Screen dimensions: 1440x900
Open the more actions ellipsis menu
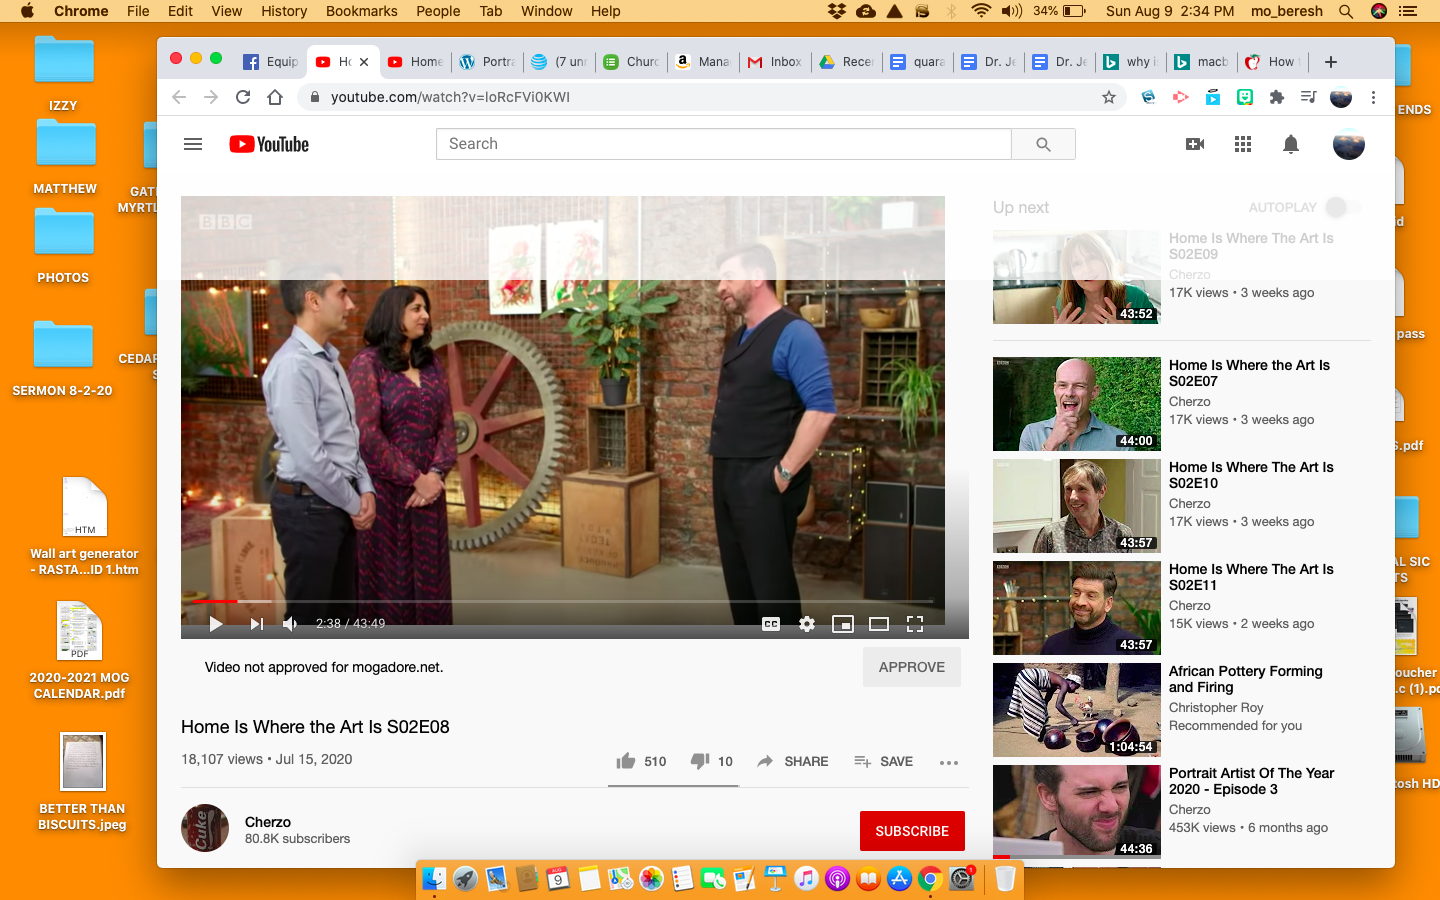click(949, 762)
